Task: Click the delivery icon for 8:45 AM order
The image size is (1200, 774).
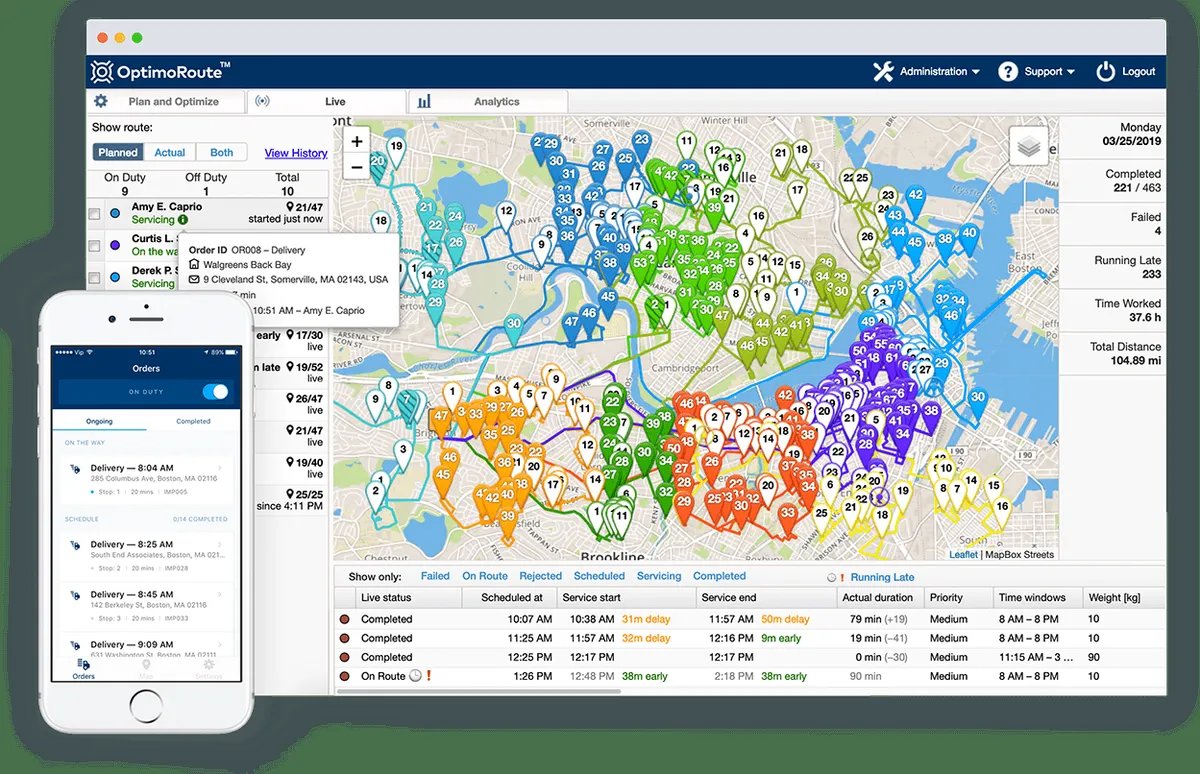Action: (75, 595)
